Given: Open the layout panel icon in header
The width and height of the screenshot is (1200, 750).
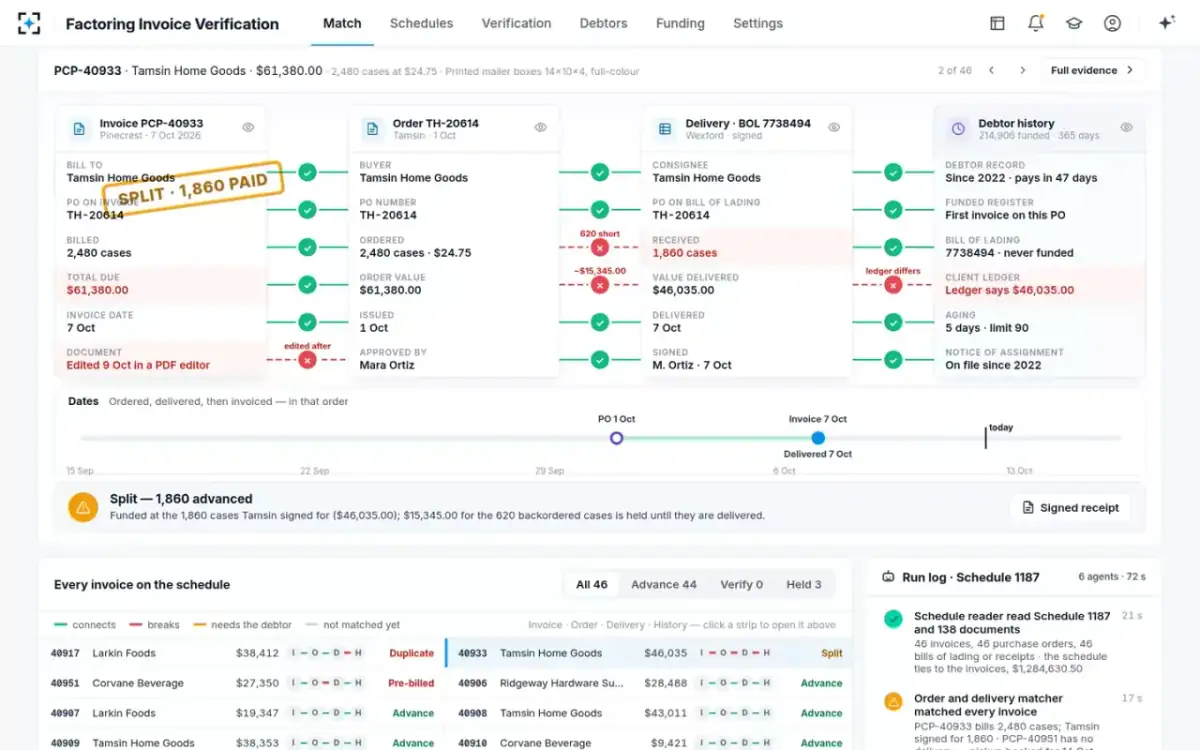Looking at the screenshot, I should [x=997, y=23].
